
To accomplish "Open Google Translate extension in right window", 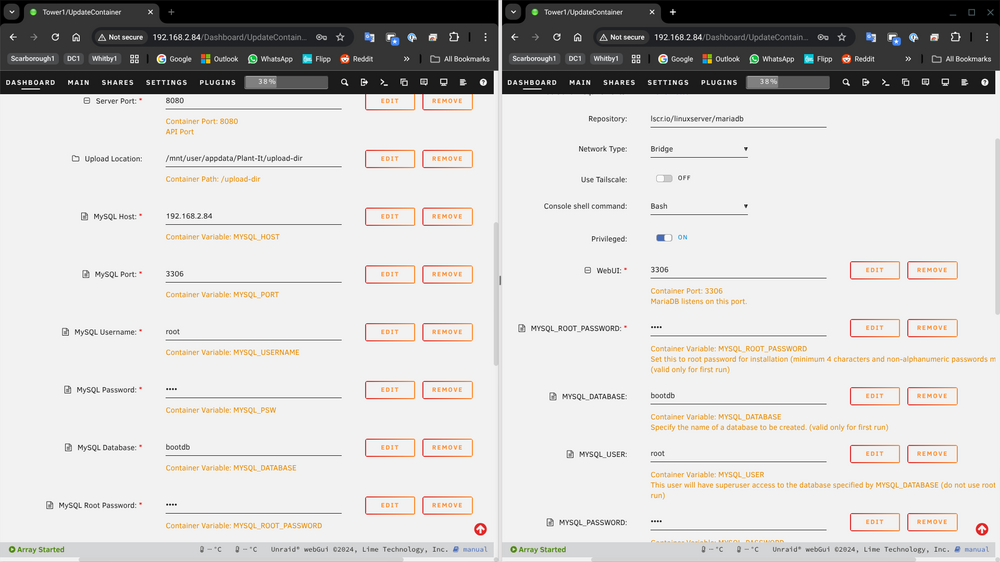I will pyautogui.click(x=871, y=37).
